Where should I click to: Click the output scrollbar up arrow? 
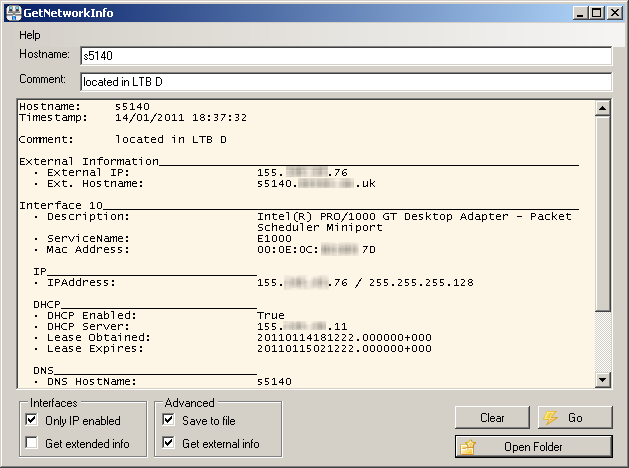(x=603, y=107)
